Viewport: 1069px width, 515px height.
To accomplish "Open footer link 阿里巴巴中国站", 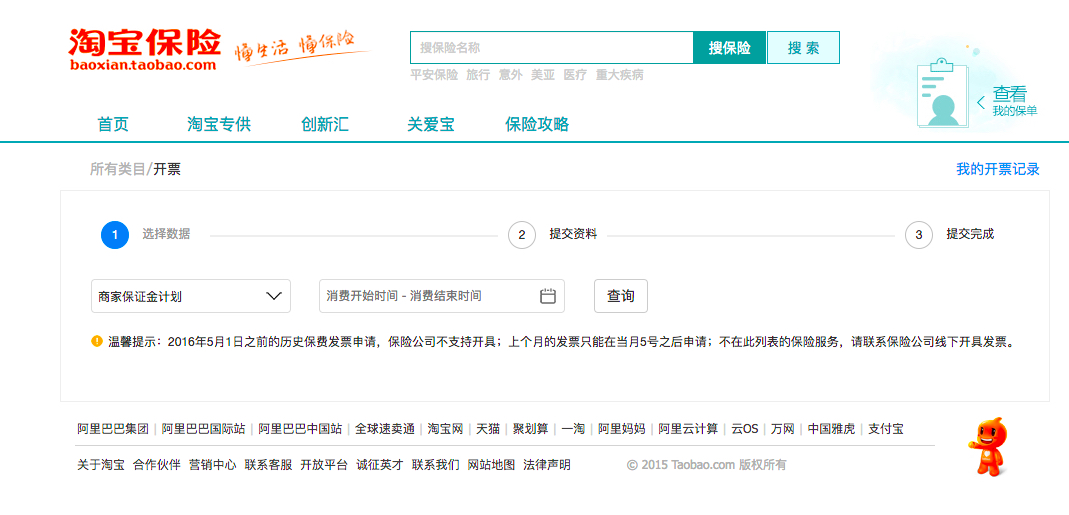I will (x=300, y=429).
